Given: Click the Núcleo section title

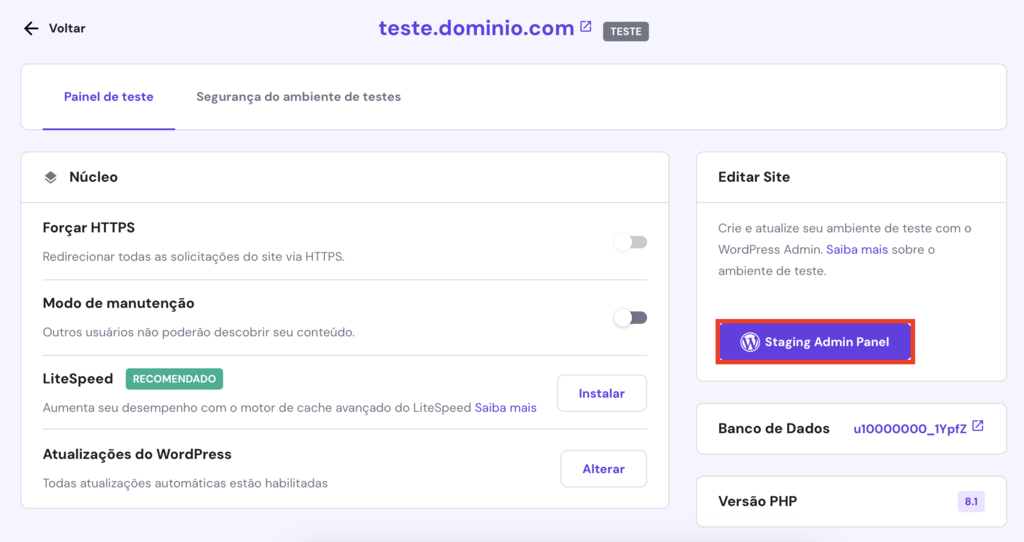Looking at the screenshot, I should [93, 177].
